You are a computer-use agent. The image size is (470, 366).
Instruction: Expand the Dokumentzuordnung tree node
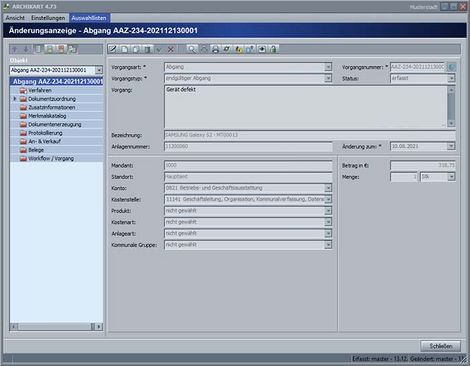pos(15,99)
